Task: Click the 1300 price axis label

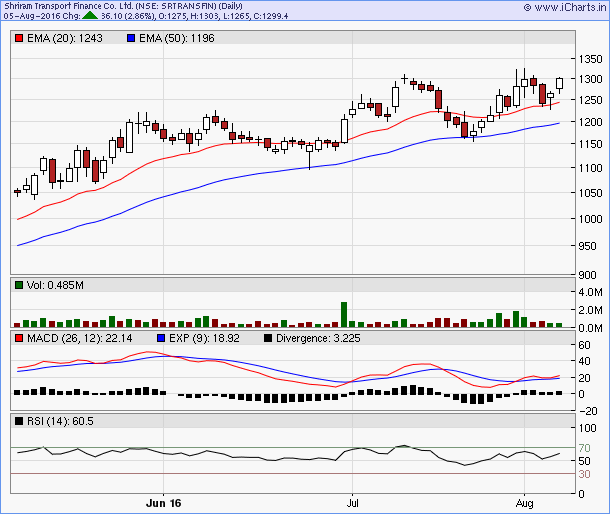Action: click(x=590, y=79)
